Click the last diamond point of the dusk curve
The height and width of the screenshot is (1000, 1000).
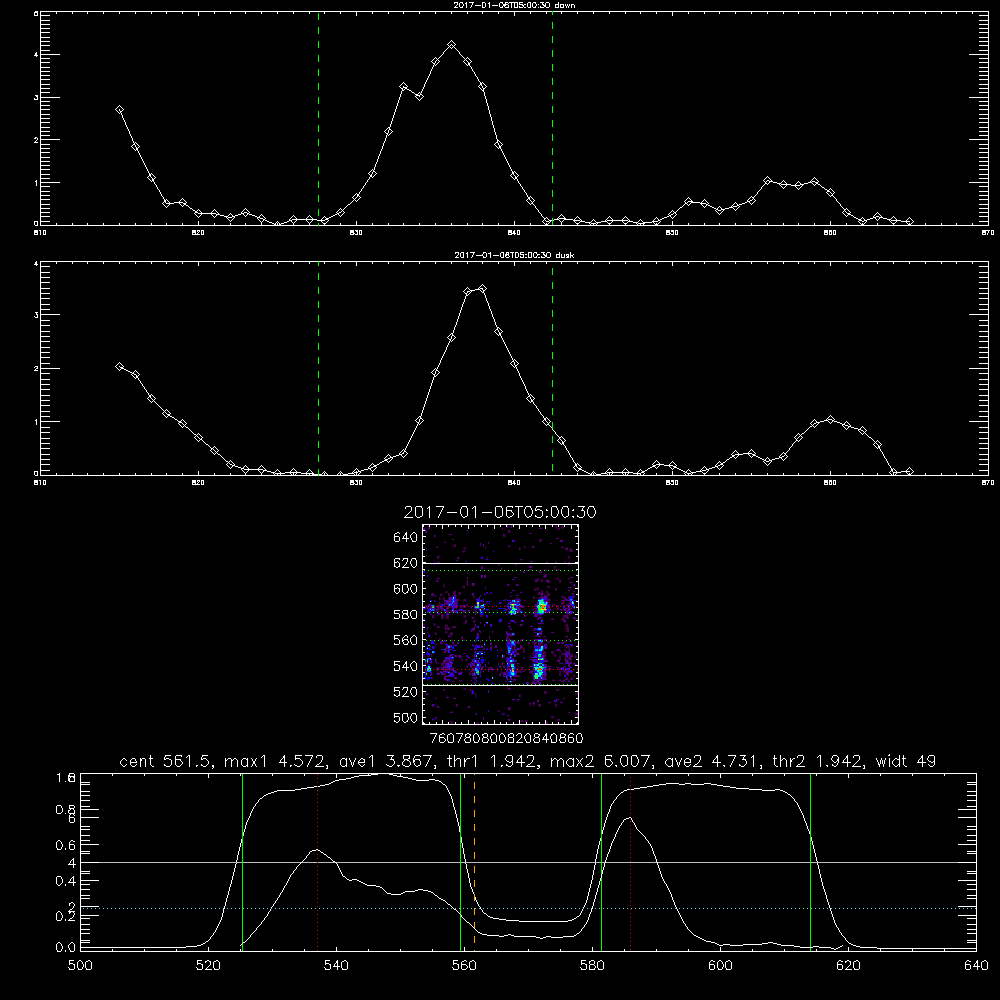(x=909, y=471)
